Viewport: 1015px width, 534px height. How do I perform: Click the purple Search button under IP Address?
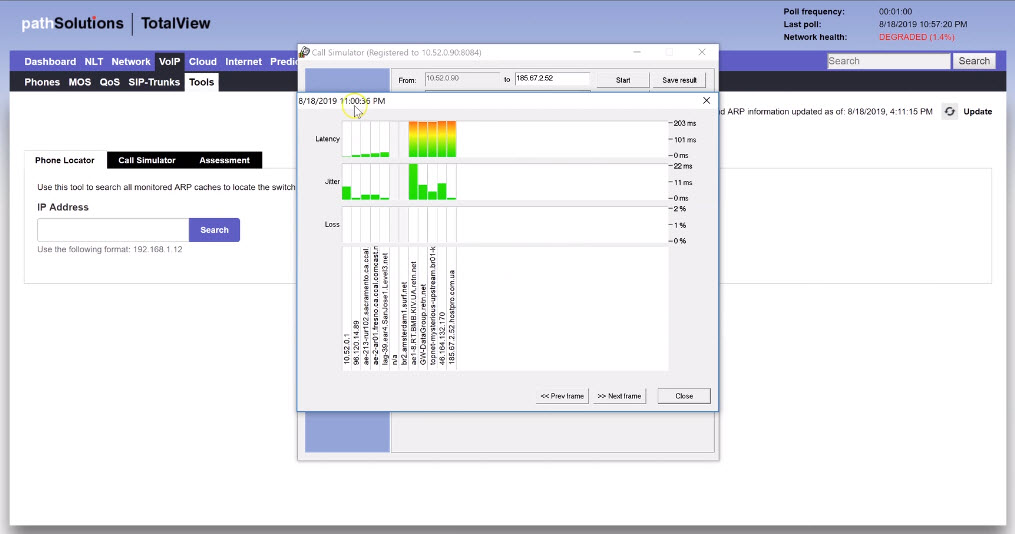coord(214,230)
